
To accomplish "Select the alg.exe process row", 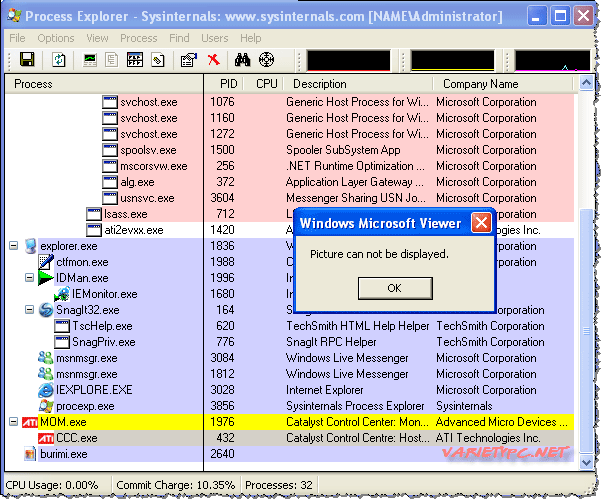I will click(289, 182).
